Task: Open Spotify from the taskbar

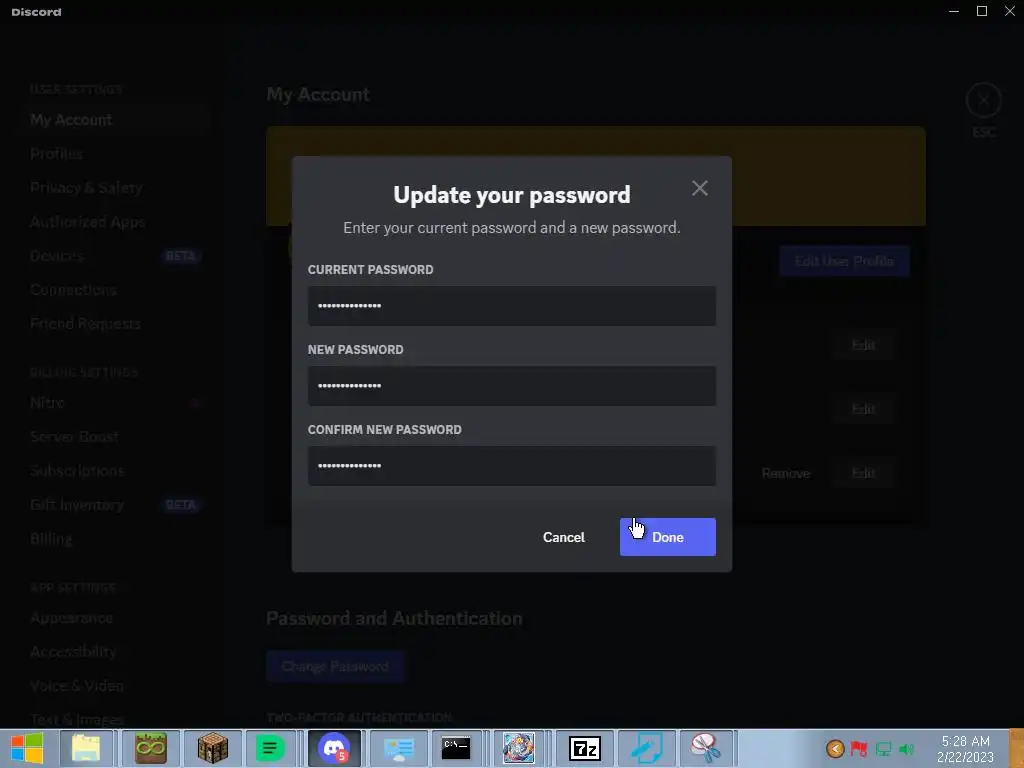Action: point(270,748)
